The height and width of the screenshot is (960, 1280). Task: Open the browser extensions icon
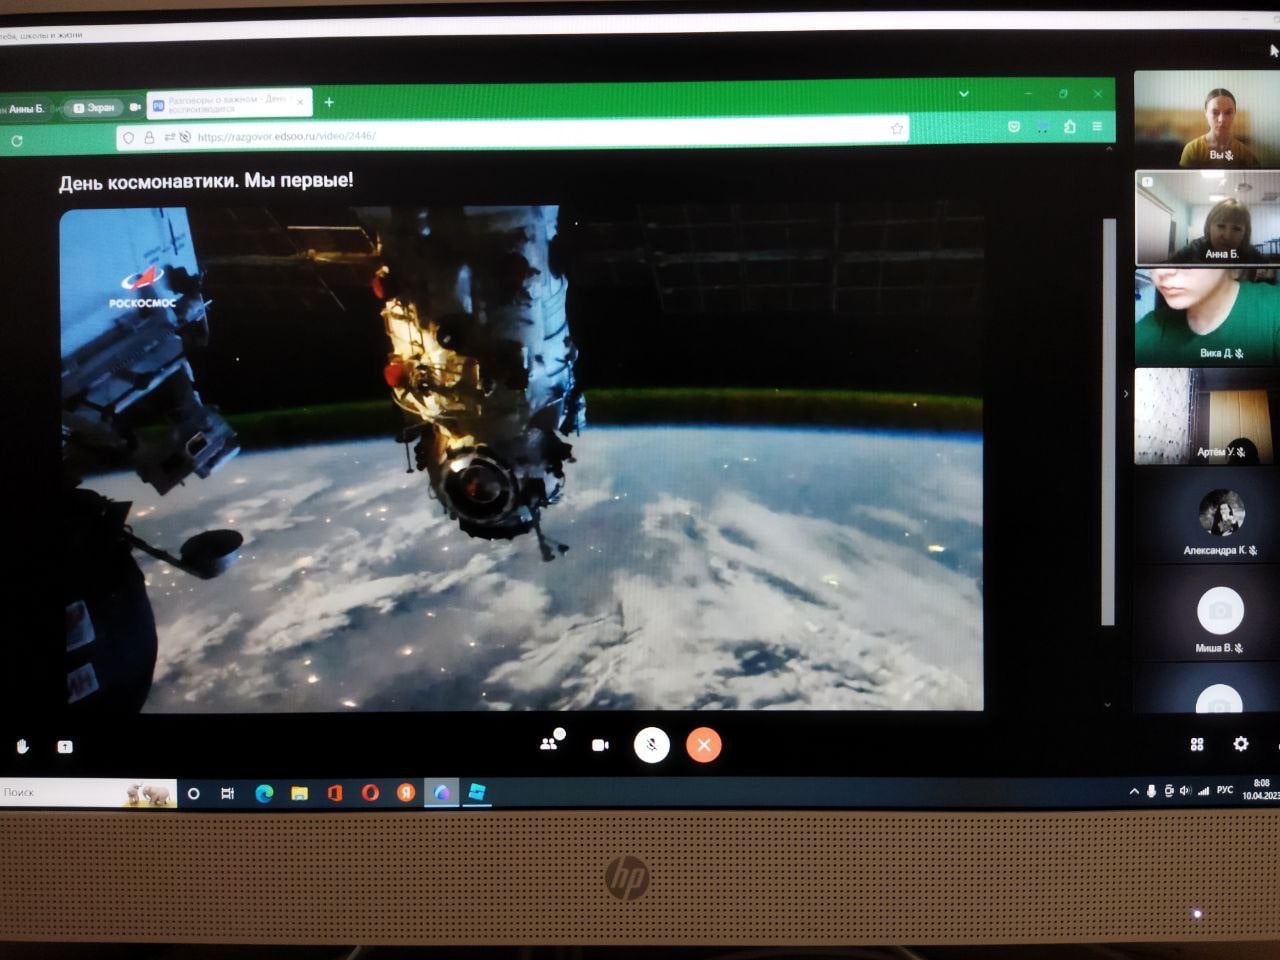(x=1070, y=127)
